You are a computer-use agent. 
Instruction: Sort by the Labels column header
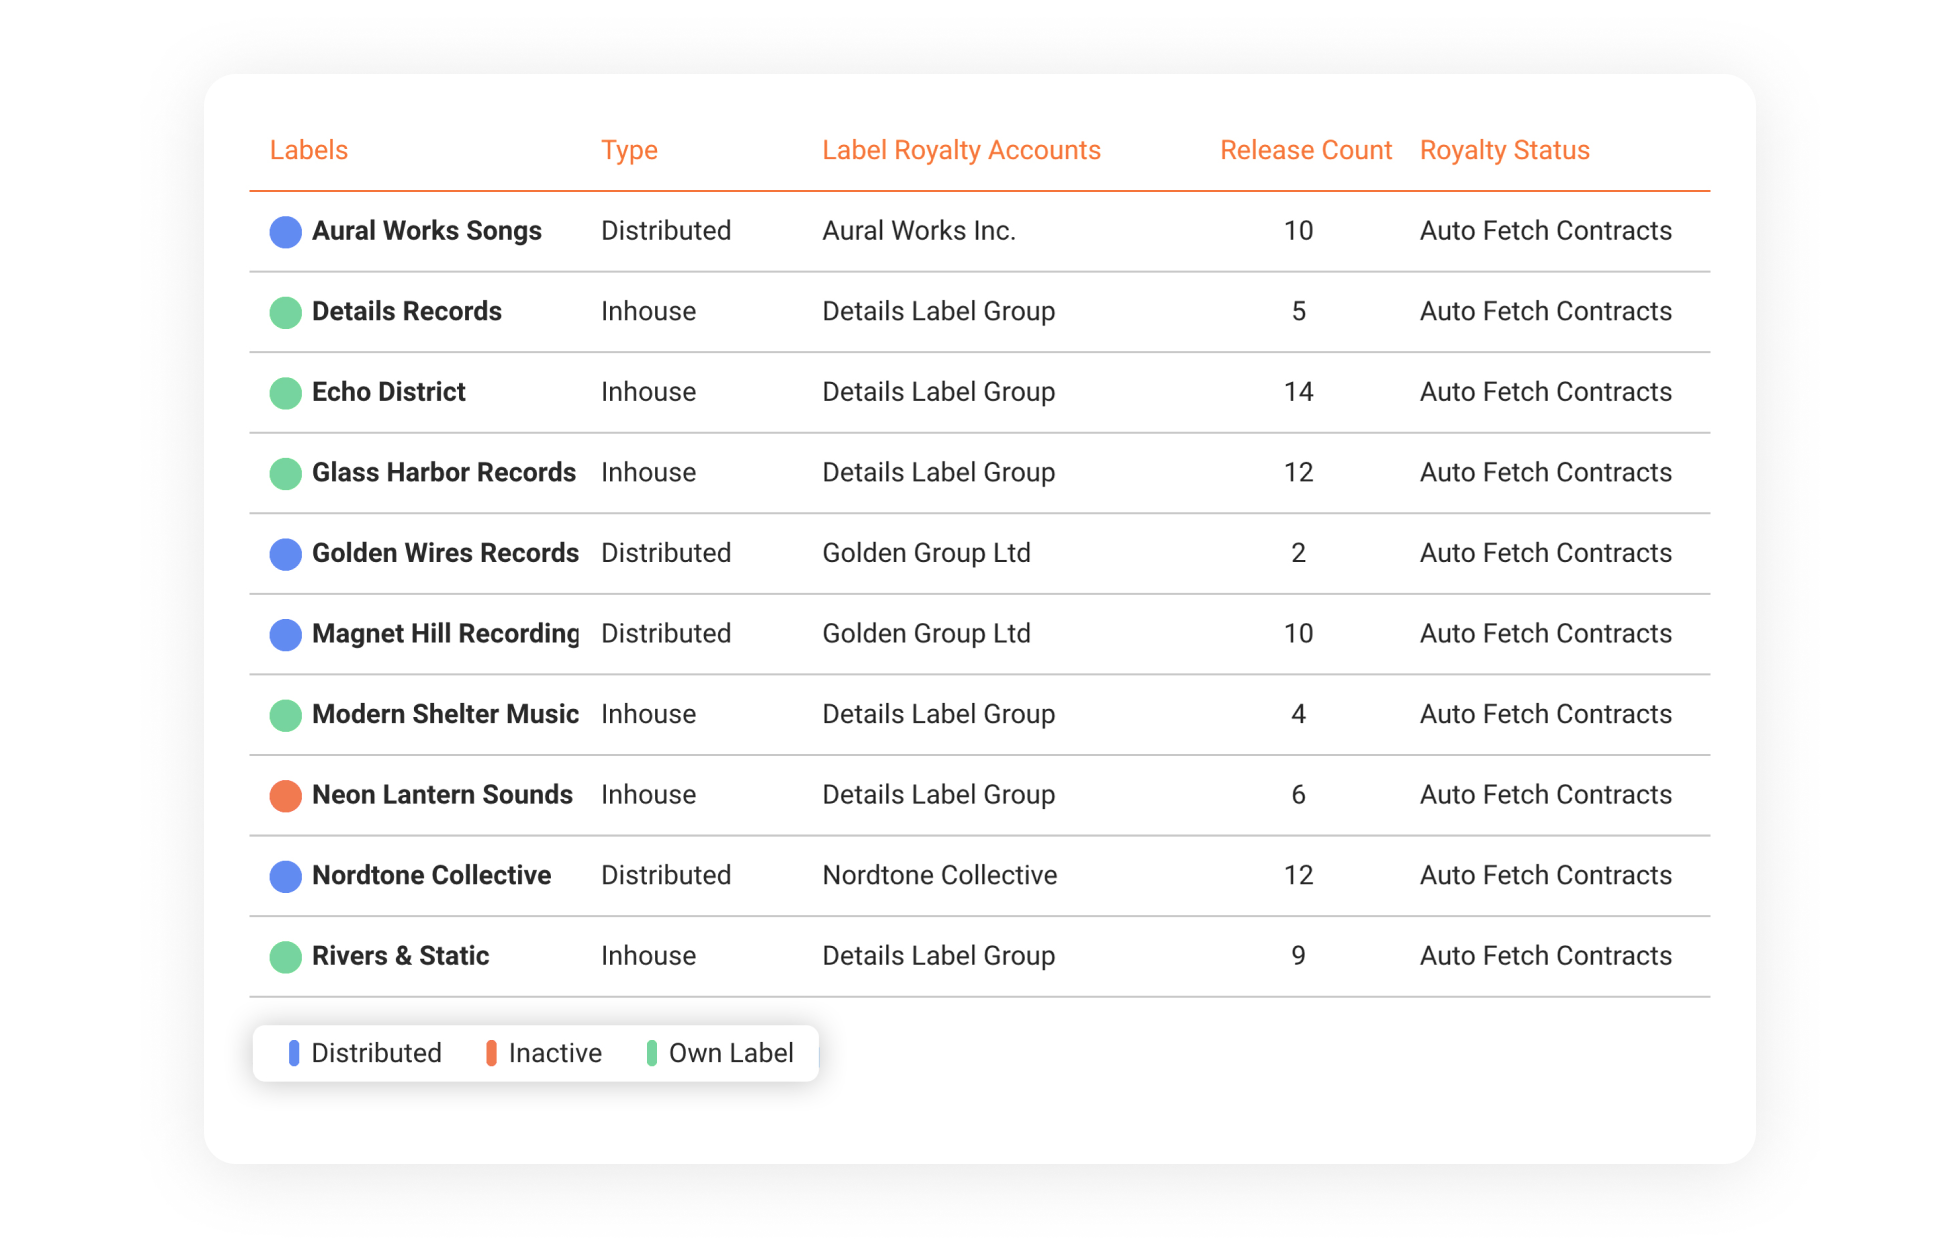pos(309,150)
